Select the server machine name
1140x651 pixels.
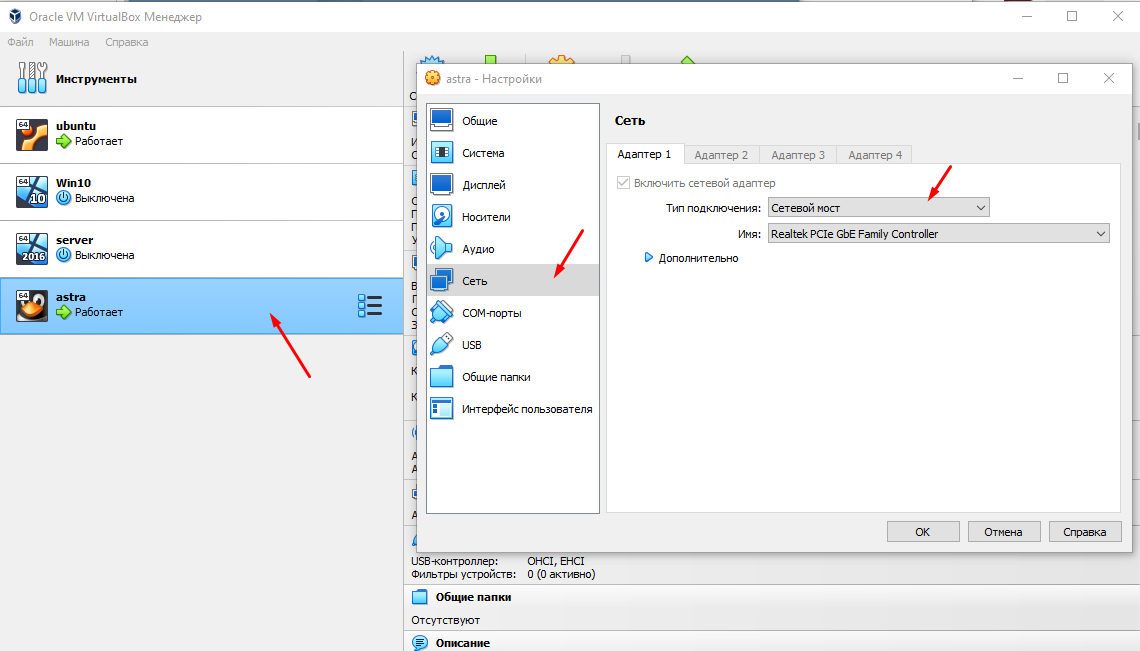pos(74,239)
